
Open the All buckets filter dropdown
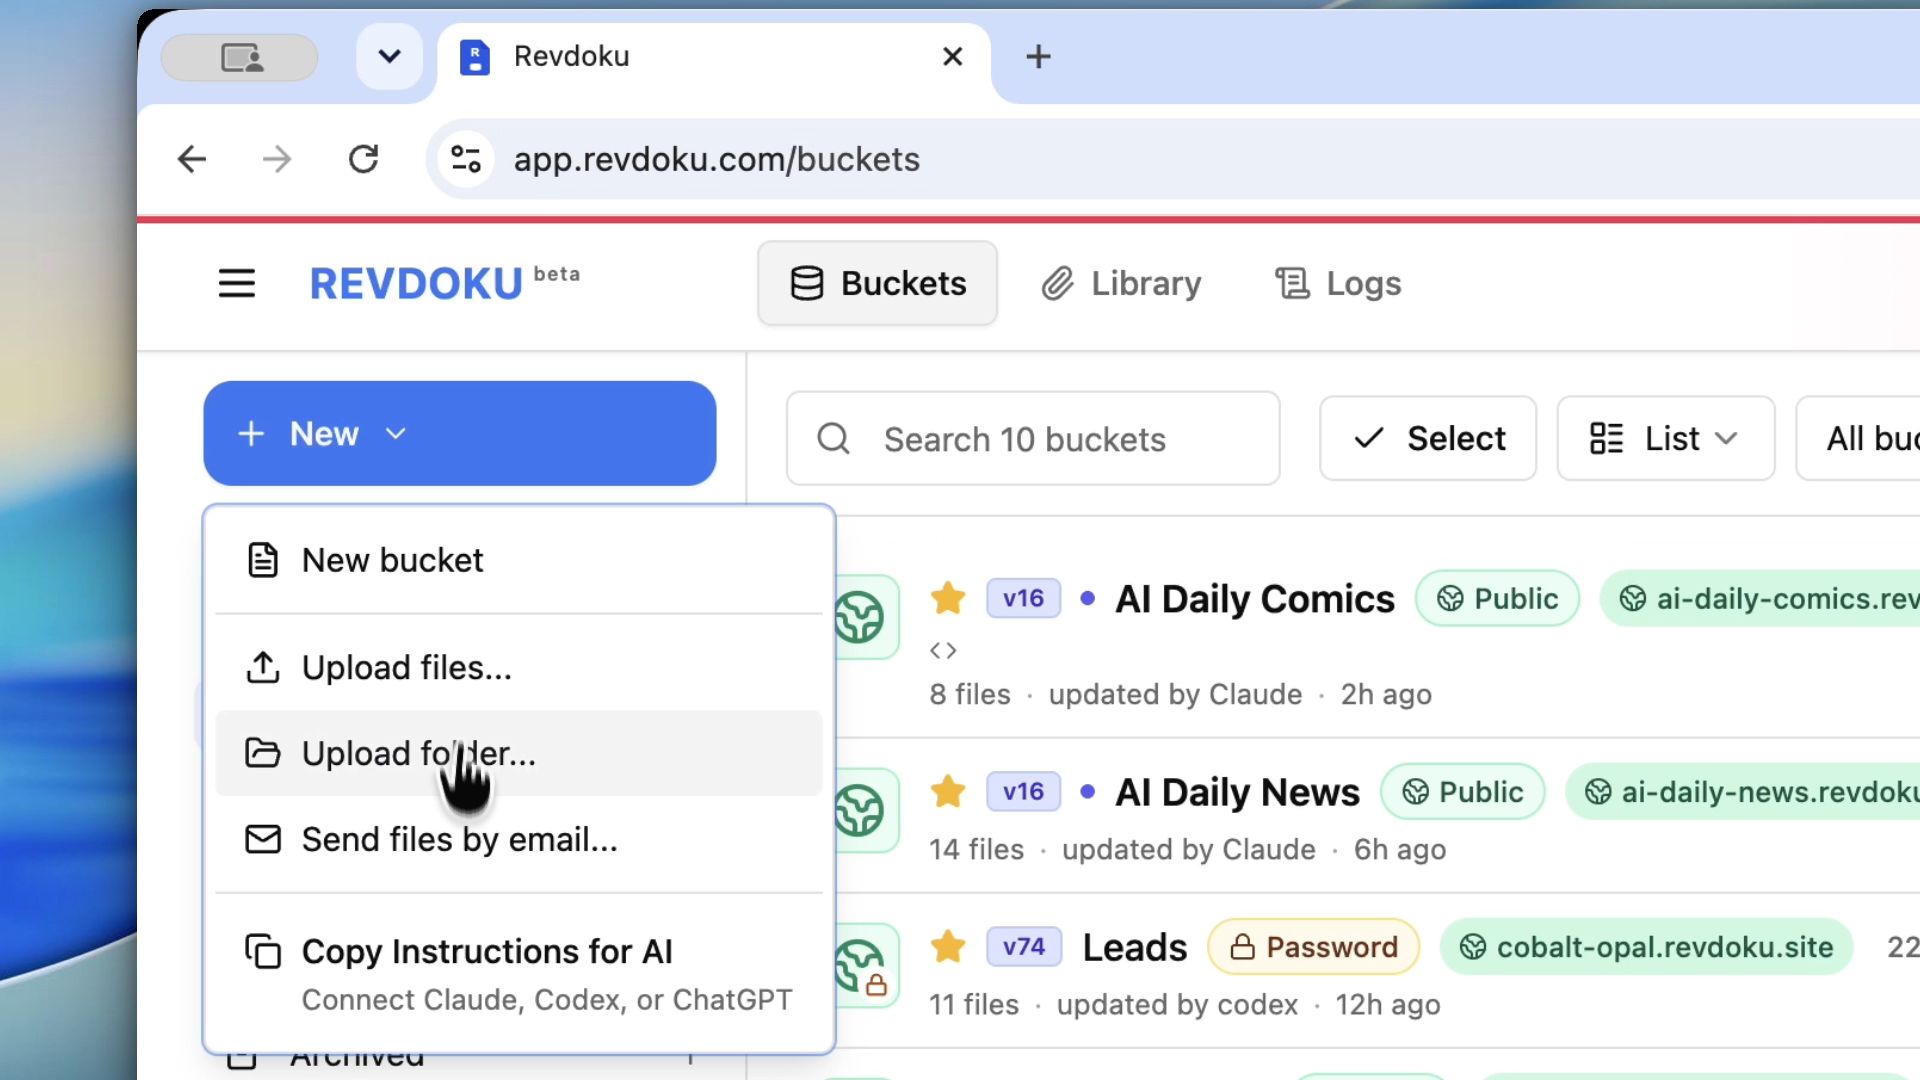[x=1859, y=438]
